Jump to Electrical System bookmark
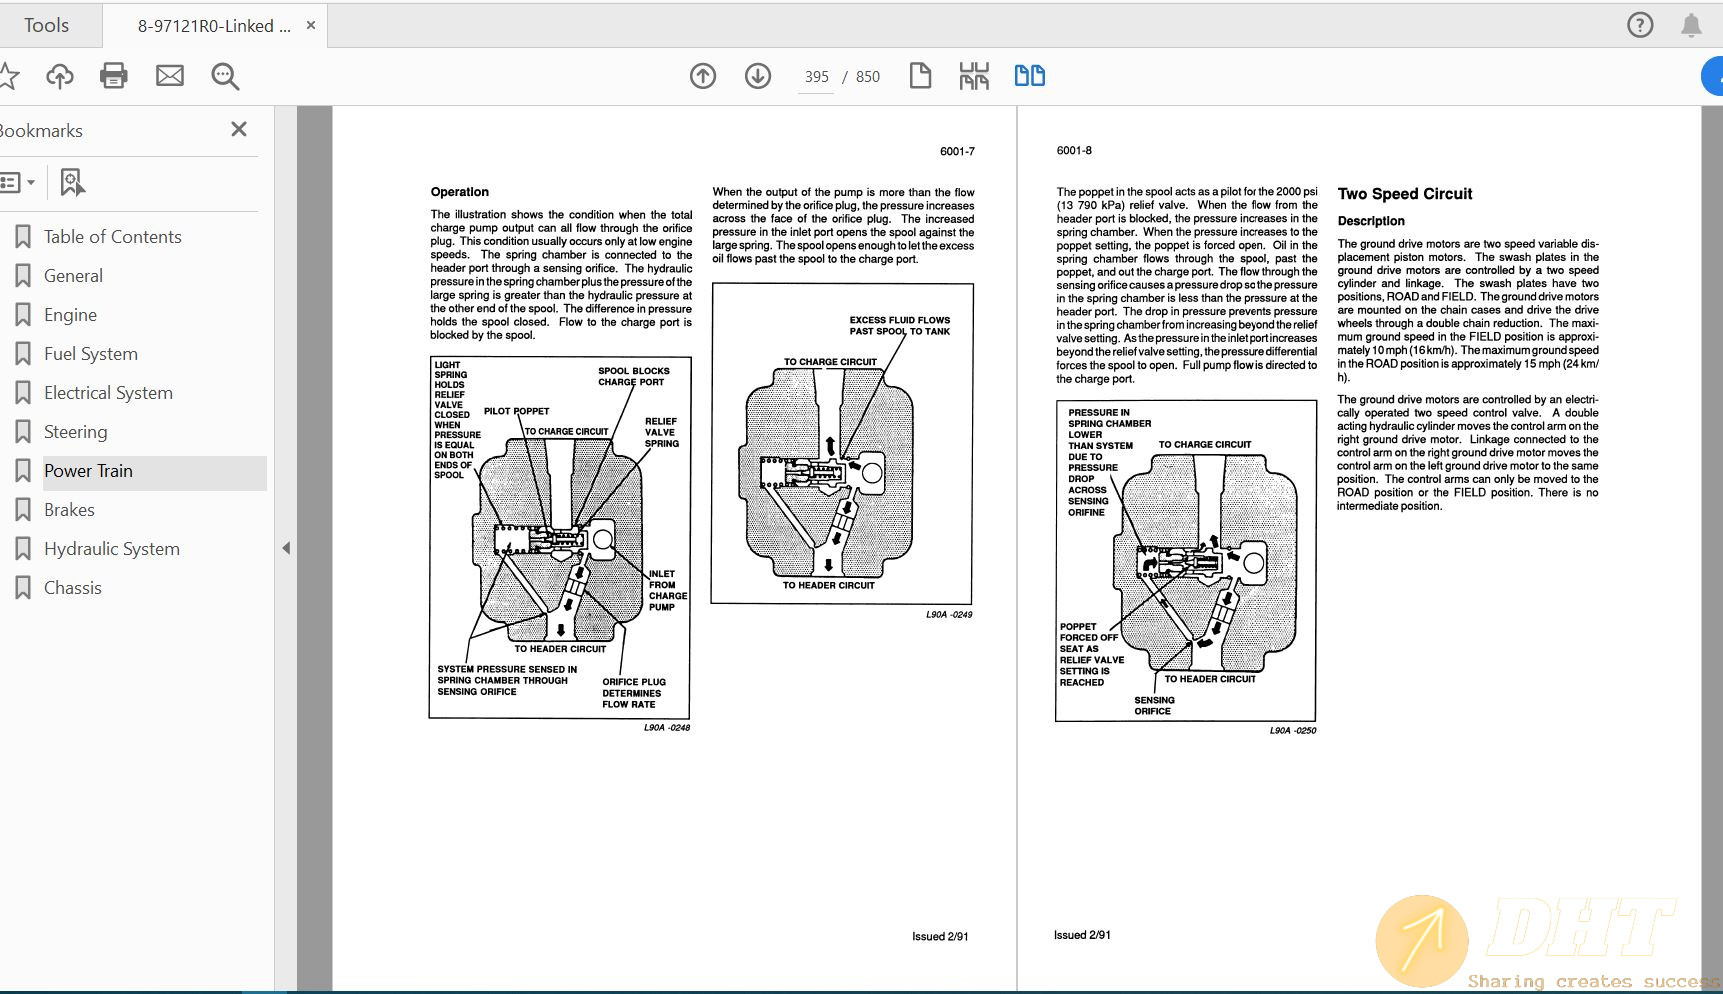The height and width of the screenshot is (994, 1723). pyautogui.click(x=108, y=393)
